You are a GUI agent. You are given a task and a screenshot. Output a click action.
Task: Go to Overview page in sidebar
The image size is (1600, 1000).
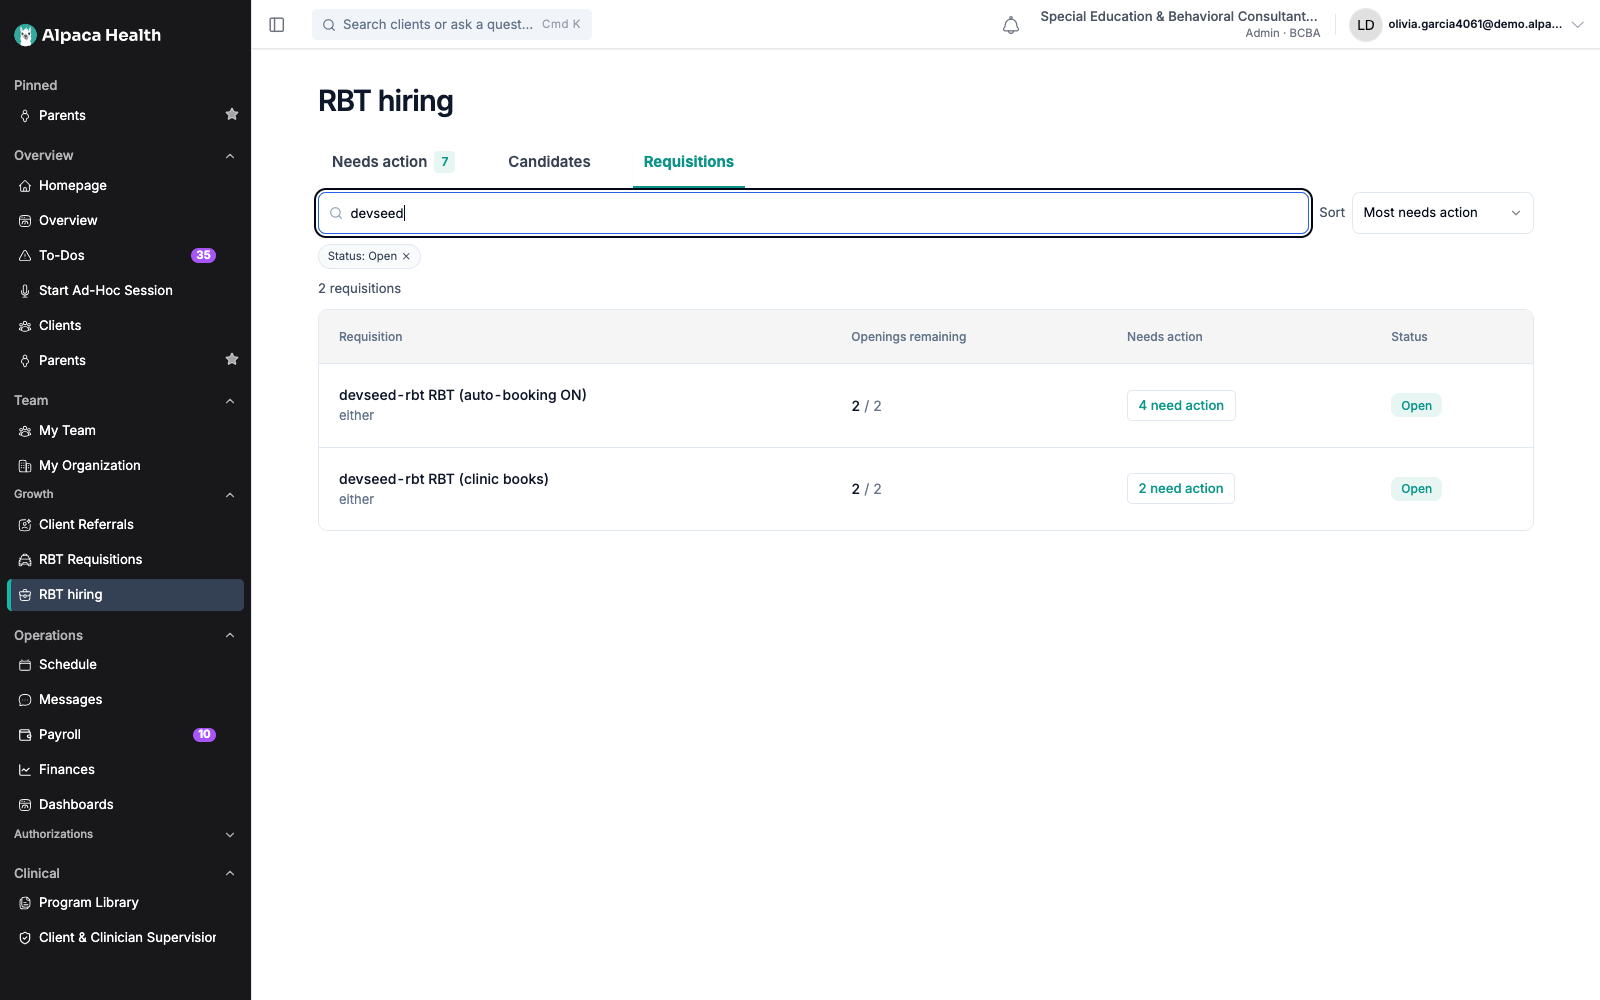(125, 221)
